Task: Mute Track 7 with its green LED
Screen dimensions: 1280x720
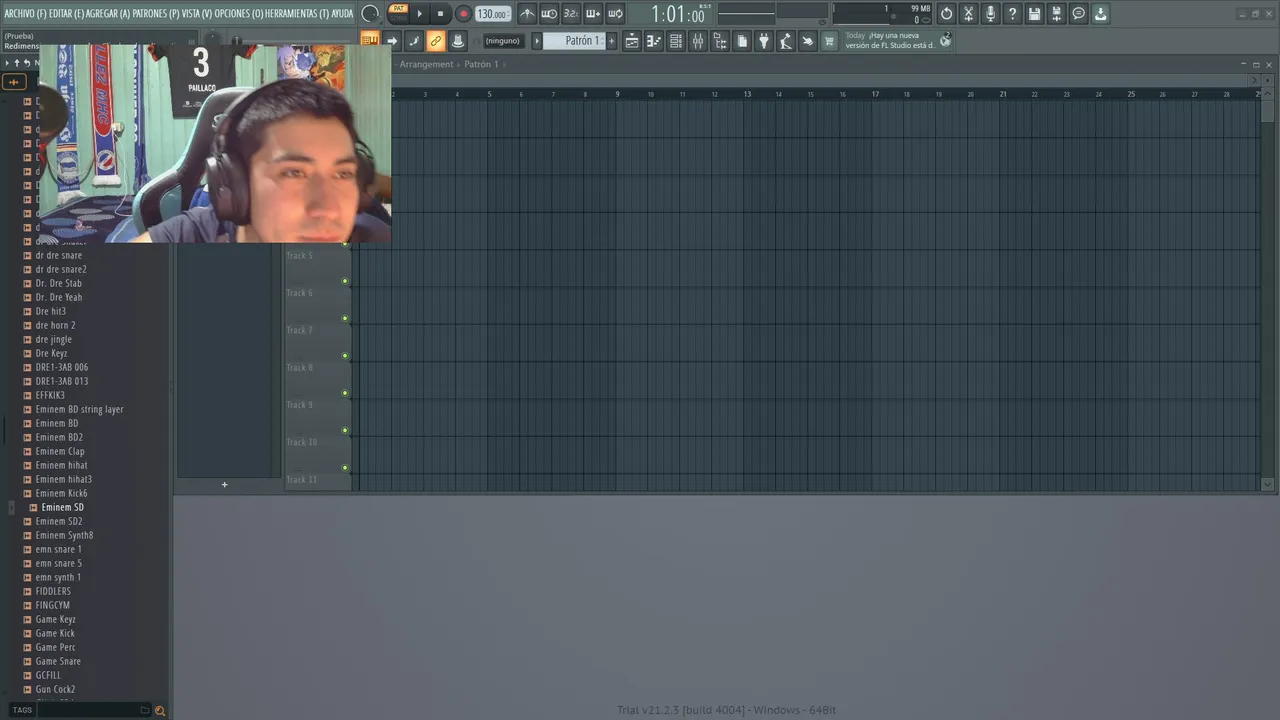Action: pos(345,356)
